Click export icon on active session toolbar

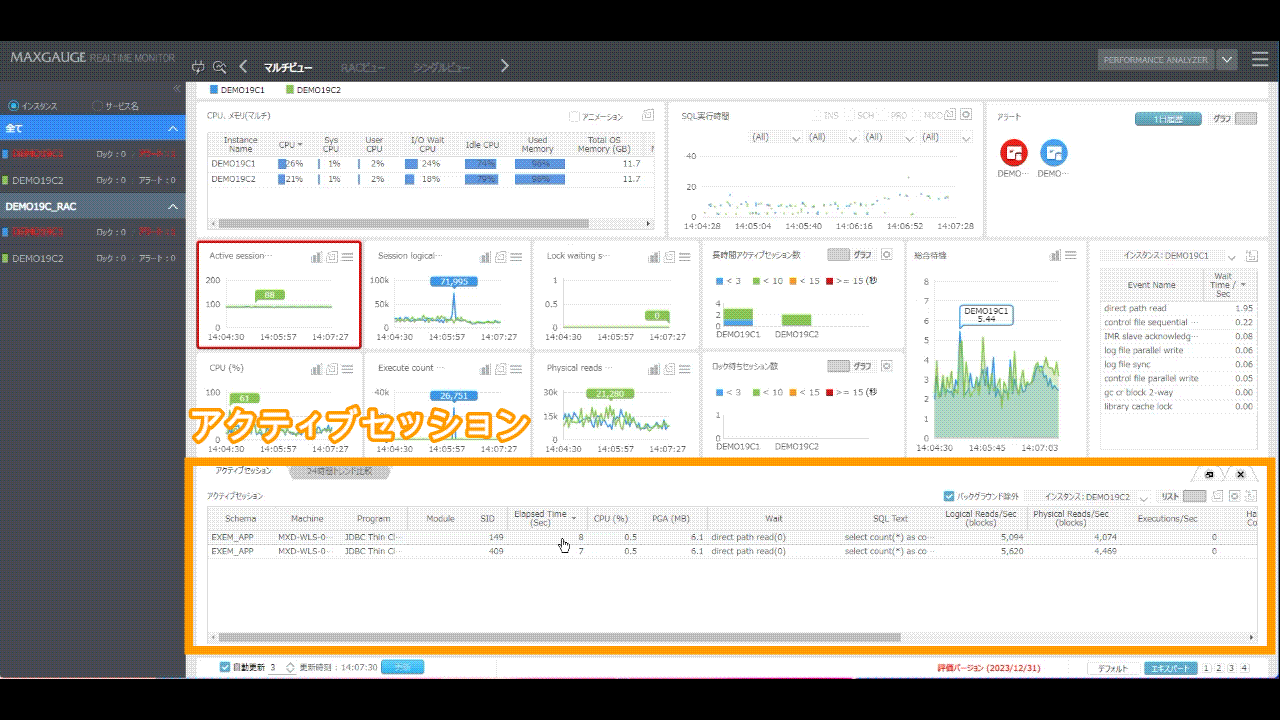1251,496
